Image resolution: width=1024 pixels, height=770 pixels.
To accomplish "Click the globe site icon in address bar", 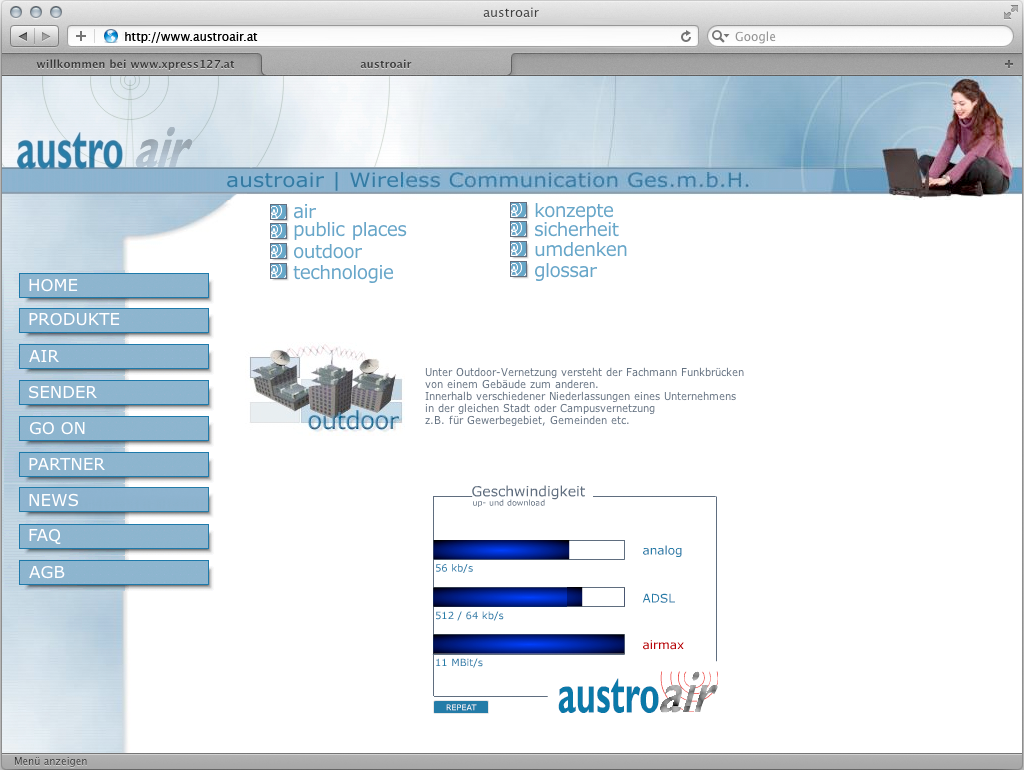I will pyautogui.click(x=111, y=36).
